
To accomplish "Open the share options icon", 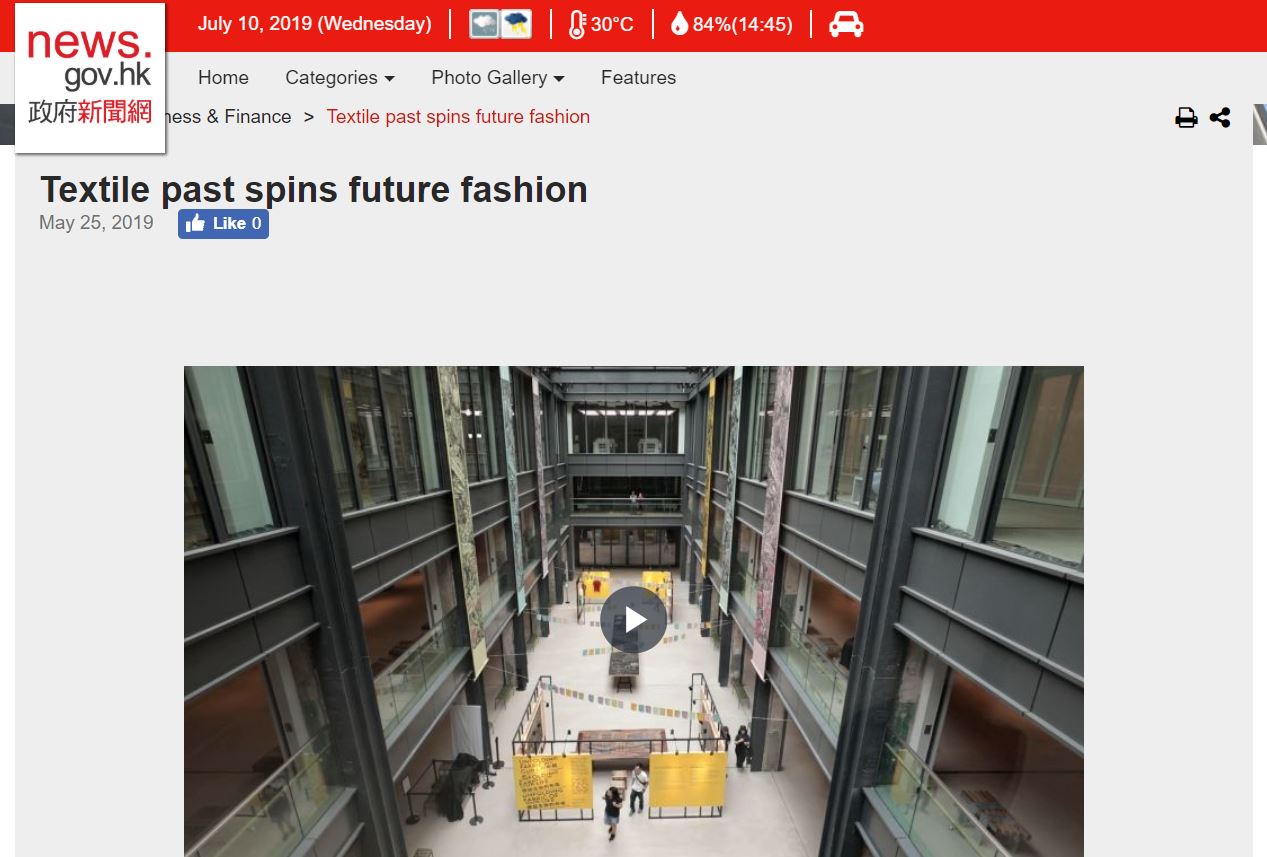I will [x=1220, y=118].
